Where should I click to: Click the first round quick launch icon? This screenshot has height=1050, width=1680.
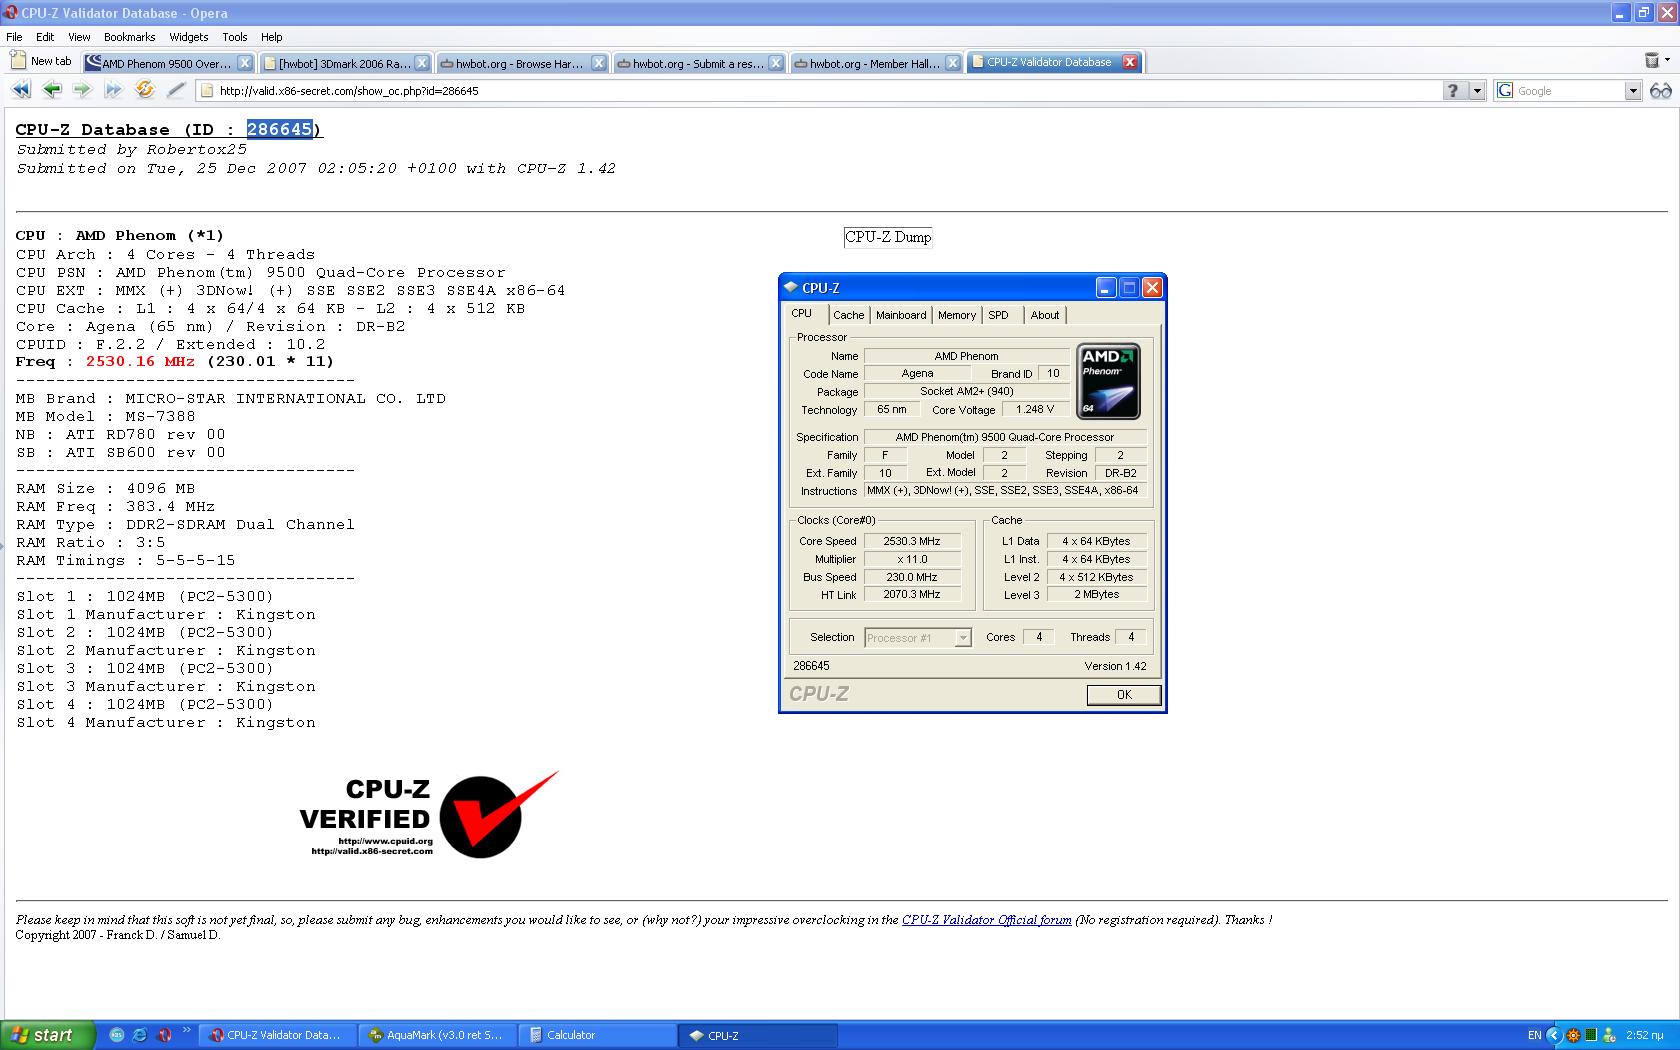tap(116, 1035)
